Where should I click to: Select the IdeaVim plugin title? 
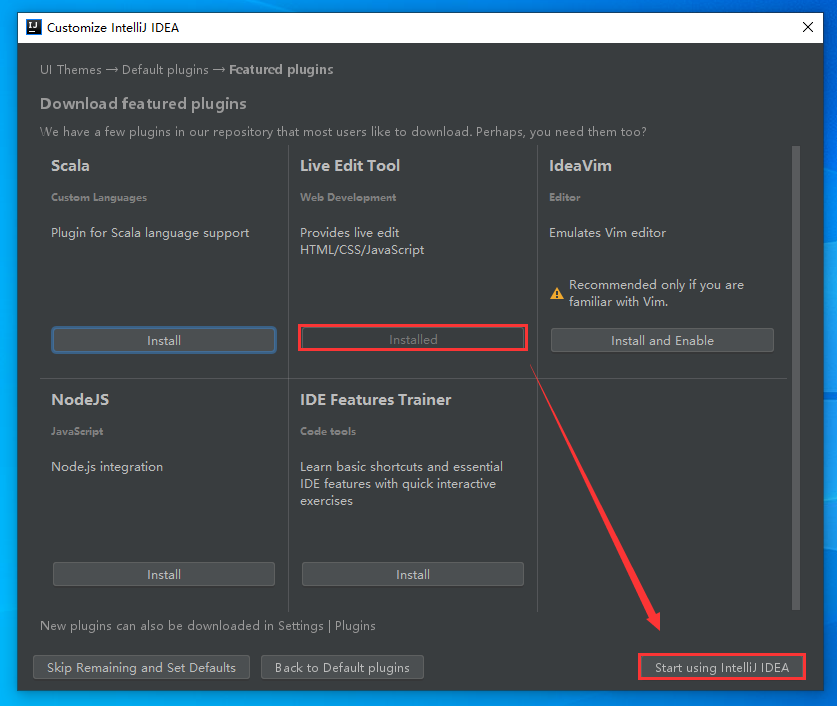pos(580,165)
